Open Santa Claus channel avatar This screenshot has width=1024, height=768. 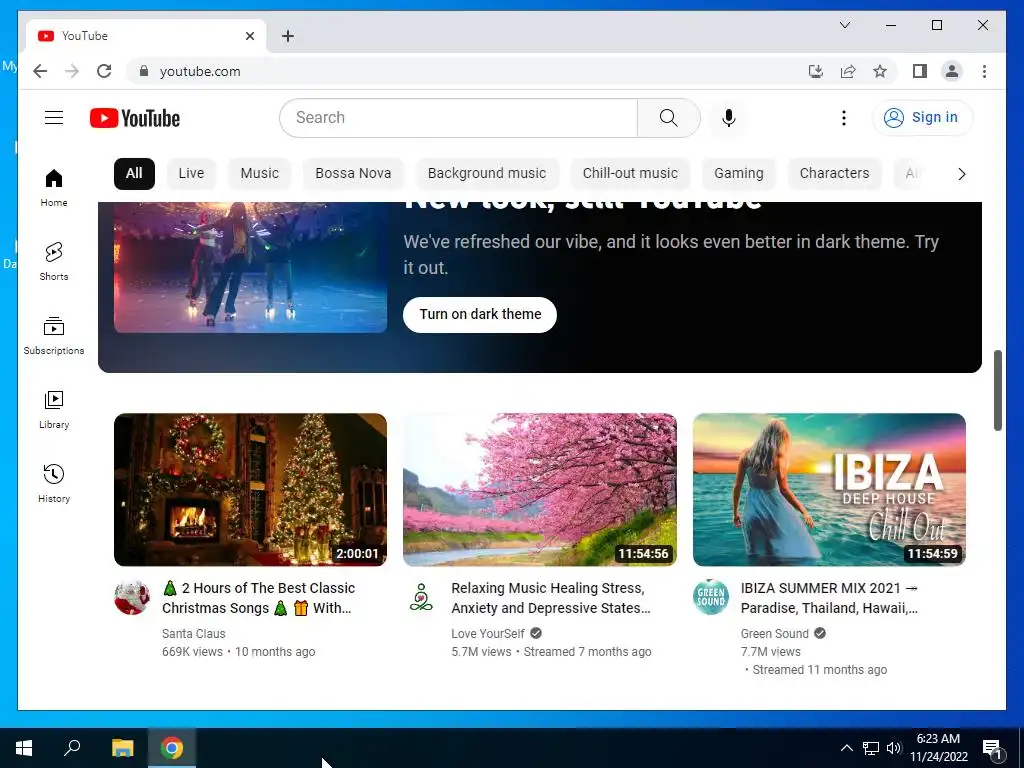132,597
